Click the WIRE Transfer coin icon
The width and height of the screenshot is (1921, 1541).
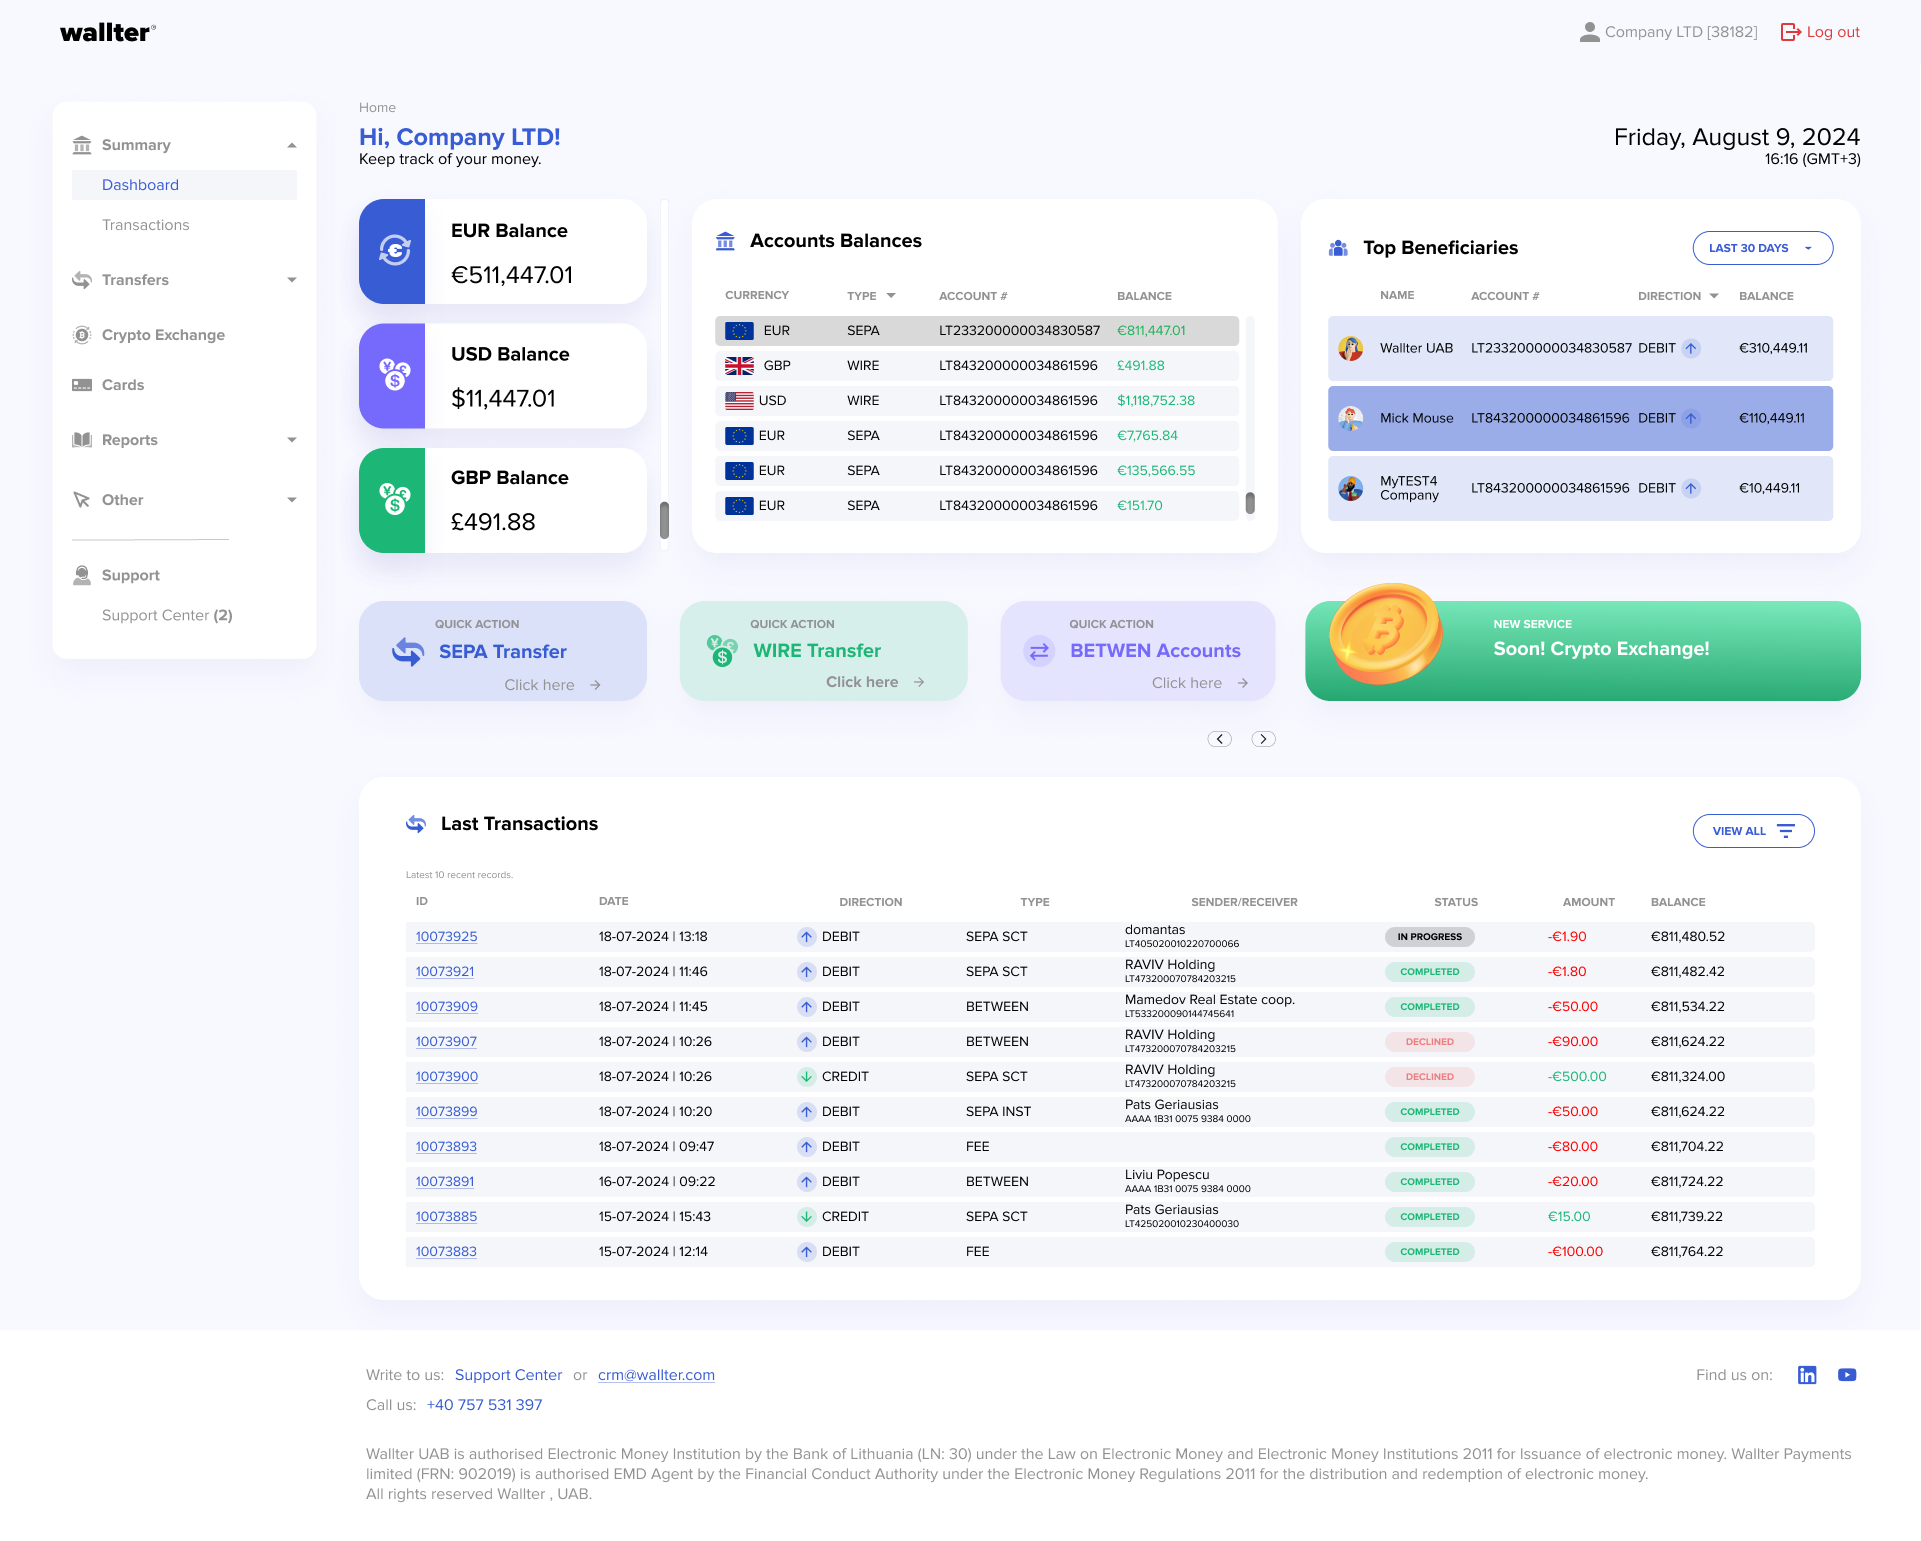(721, 651)
